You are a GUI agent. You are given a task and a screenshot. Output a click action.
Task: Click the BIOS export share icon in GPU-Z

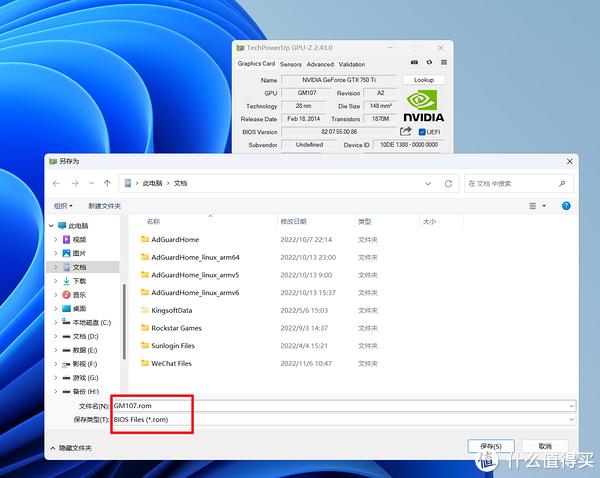tap(406, 132)
